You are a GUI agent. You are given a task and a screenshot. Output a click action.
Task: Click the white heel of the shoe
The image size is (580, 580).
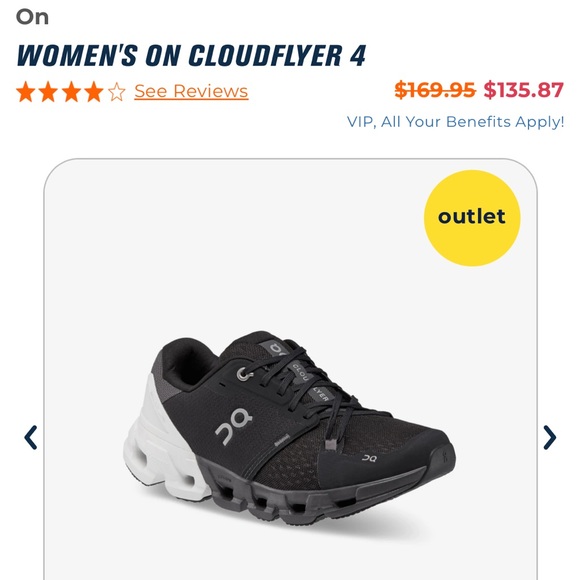tap(163, 440)
